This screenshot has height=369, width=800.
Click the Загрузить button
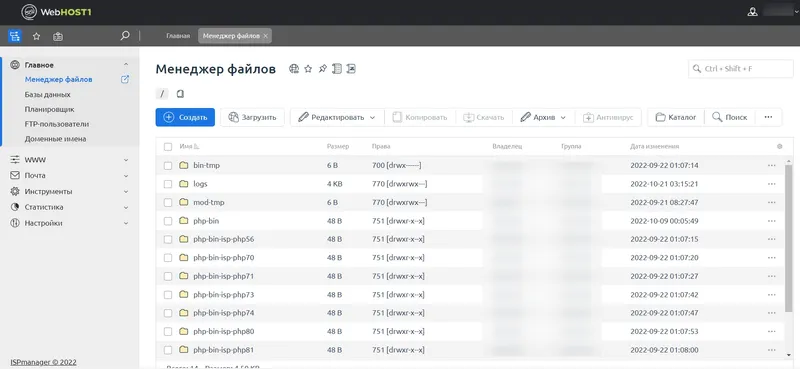point(252,117)
